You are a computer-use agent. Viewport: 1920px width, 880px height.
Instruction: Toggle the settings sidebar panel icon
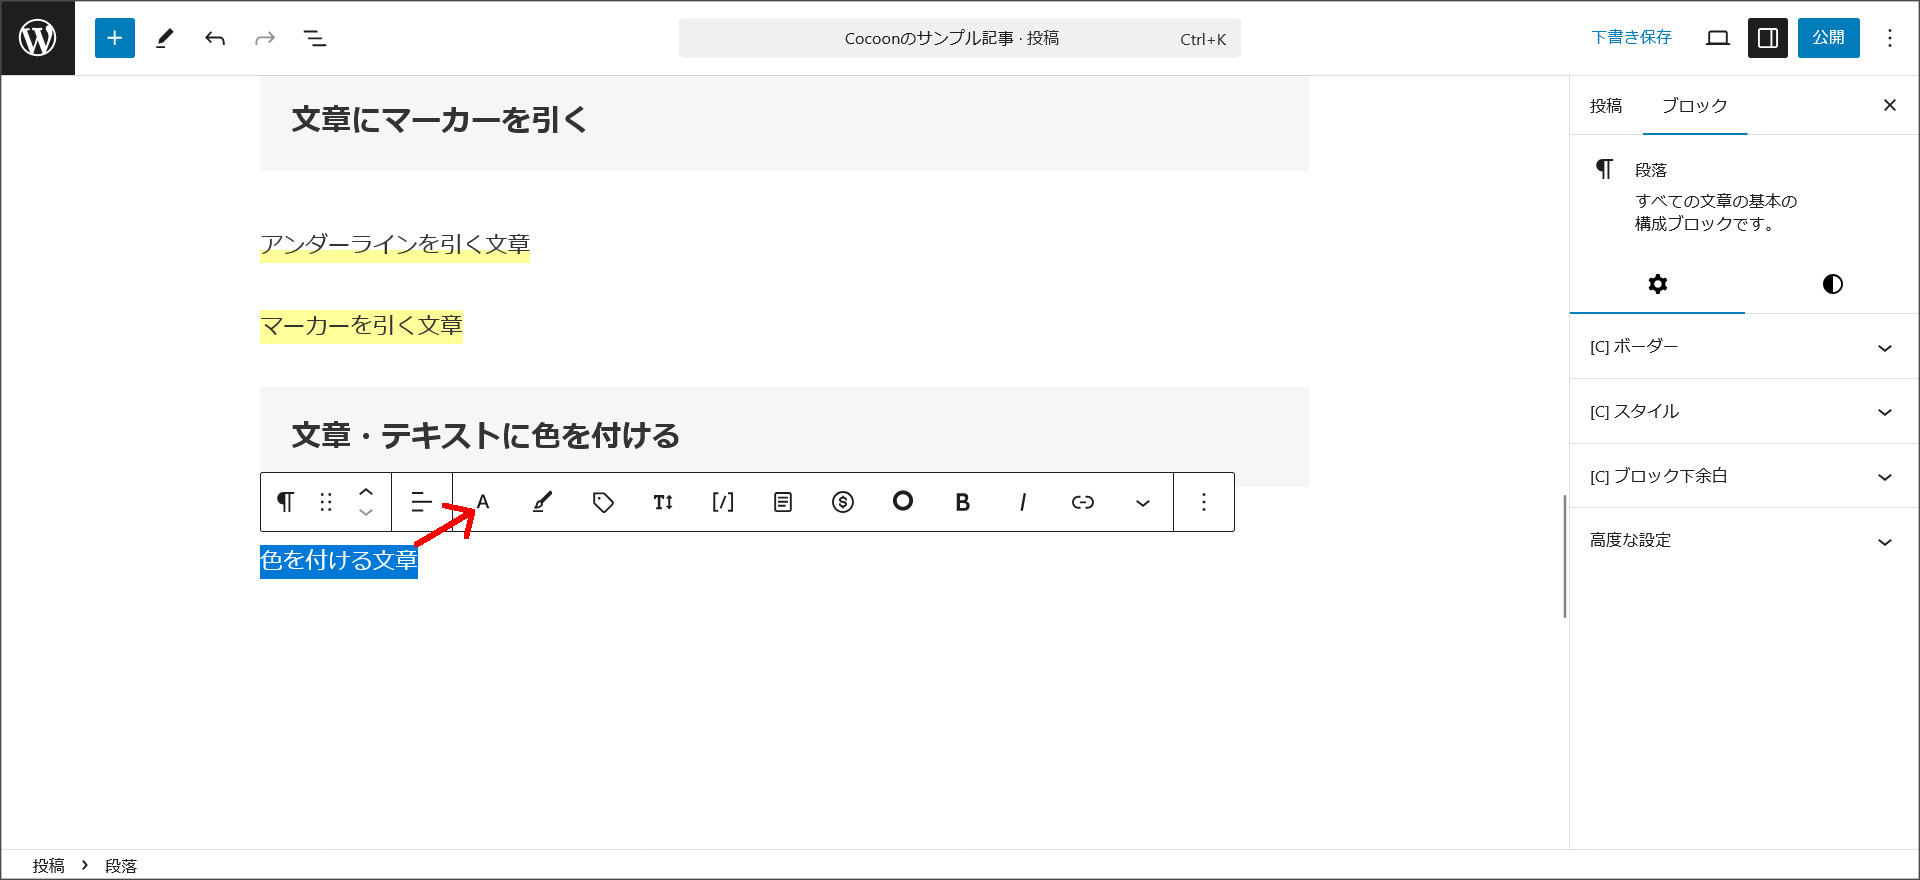tap(1768, 38)
